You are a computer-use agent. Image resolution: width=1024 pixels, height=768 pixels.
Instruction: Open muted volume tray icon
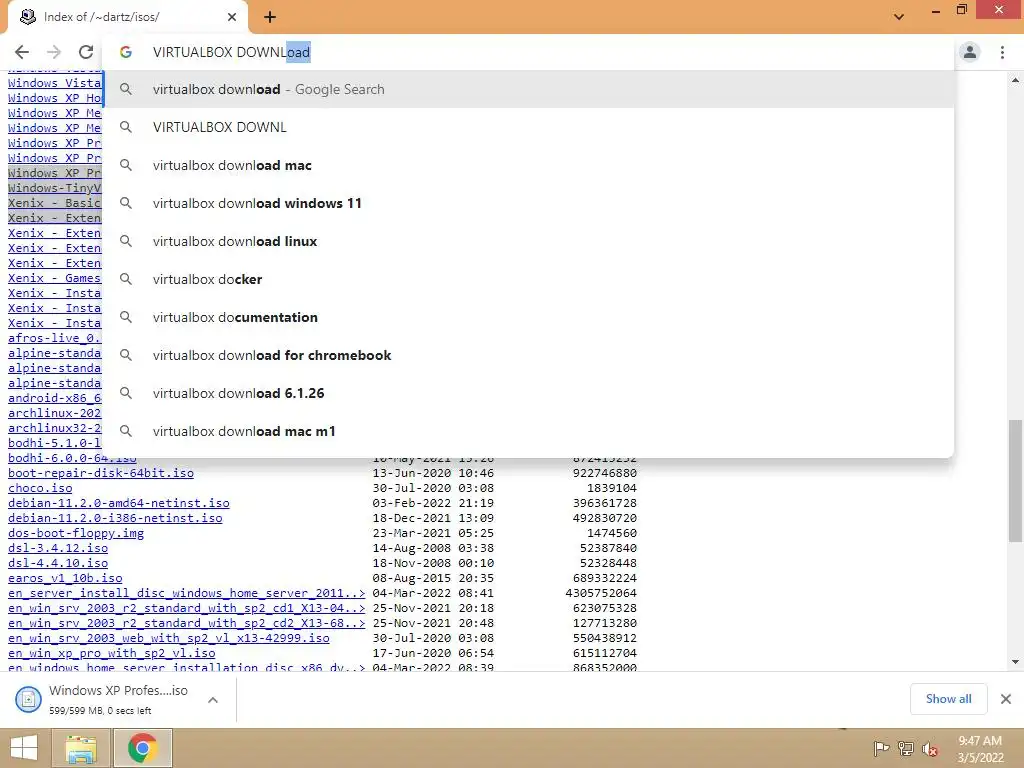tap(930, 749)
